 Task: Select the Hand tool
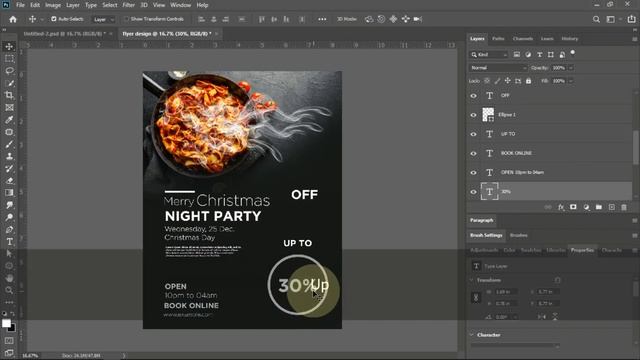coord(9,278)
